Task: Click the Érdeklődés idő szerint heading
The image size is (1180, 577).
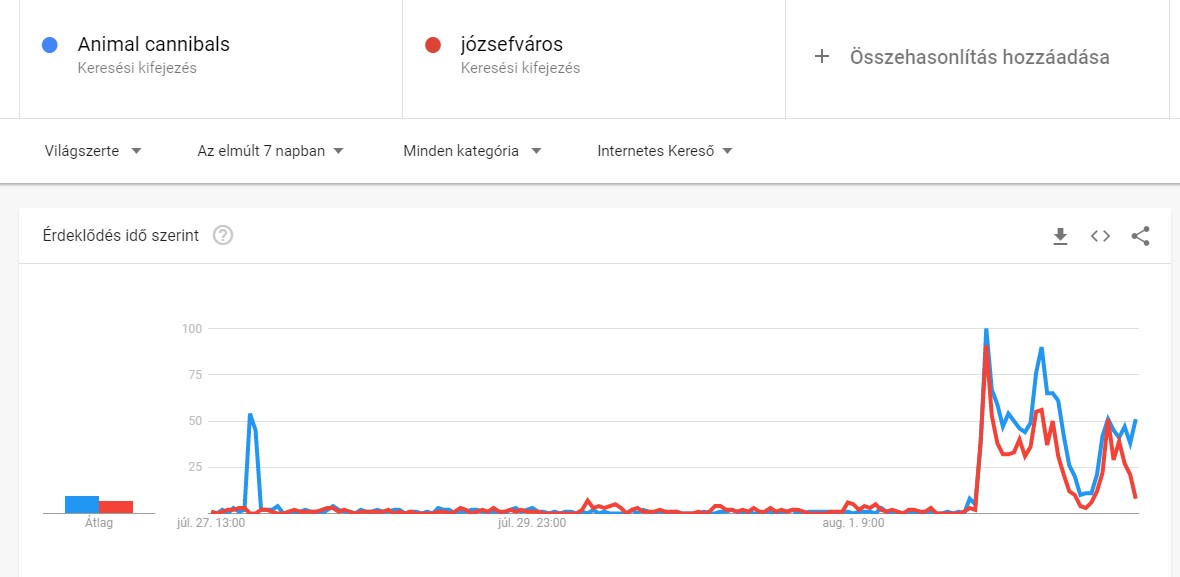Action: 121,236
